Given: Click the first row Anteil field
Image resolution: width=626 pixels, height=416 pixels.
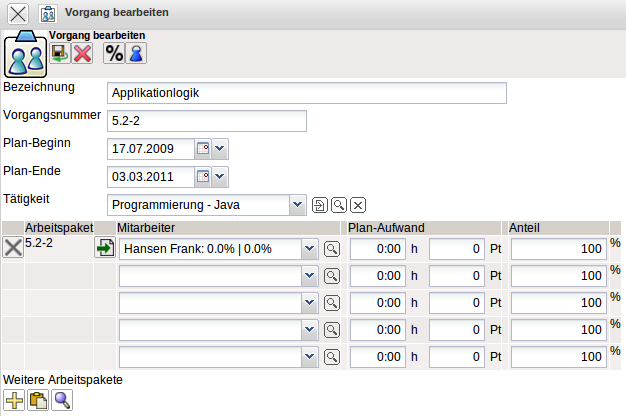Looking at the screenshot, I should [558, 249].
